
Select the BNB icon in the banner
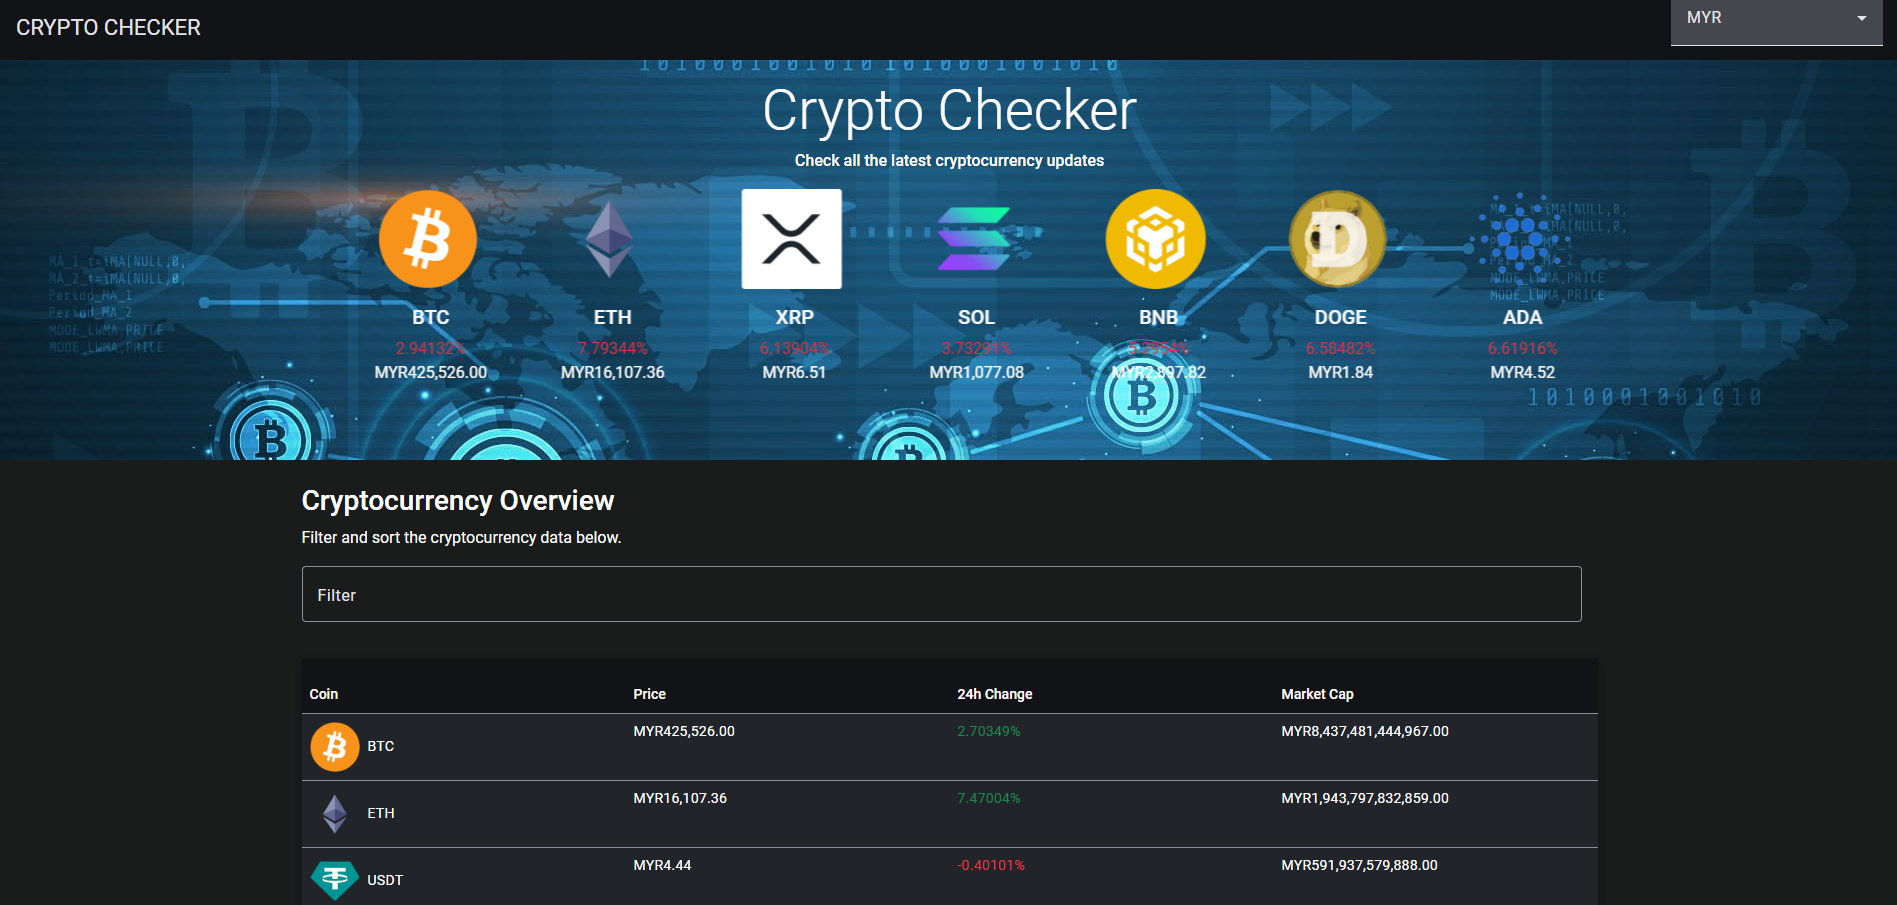coord(1155,238)
